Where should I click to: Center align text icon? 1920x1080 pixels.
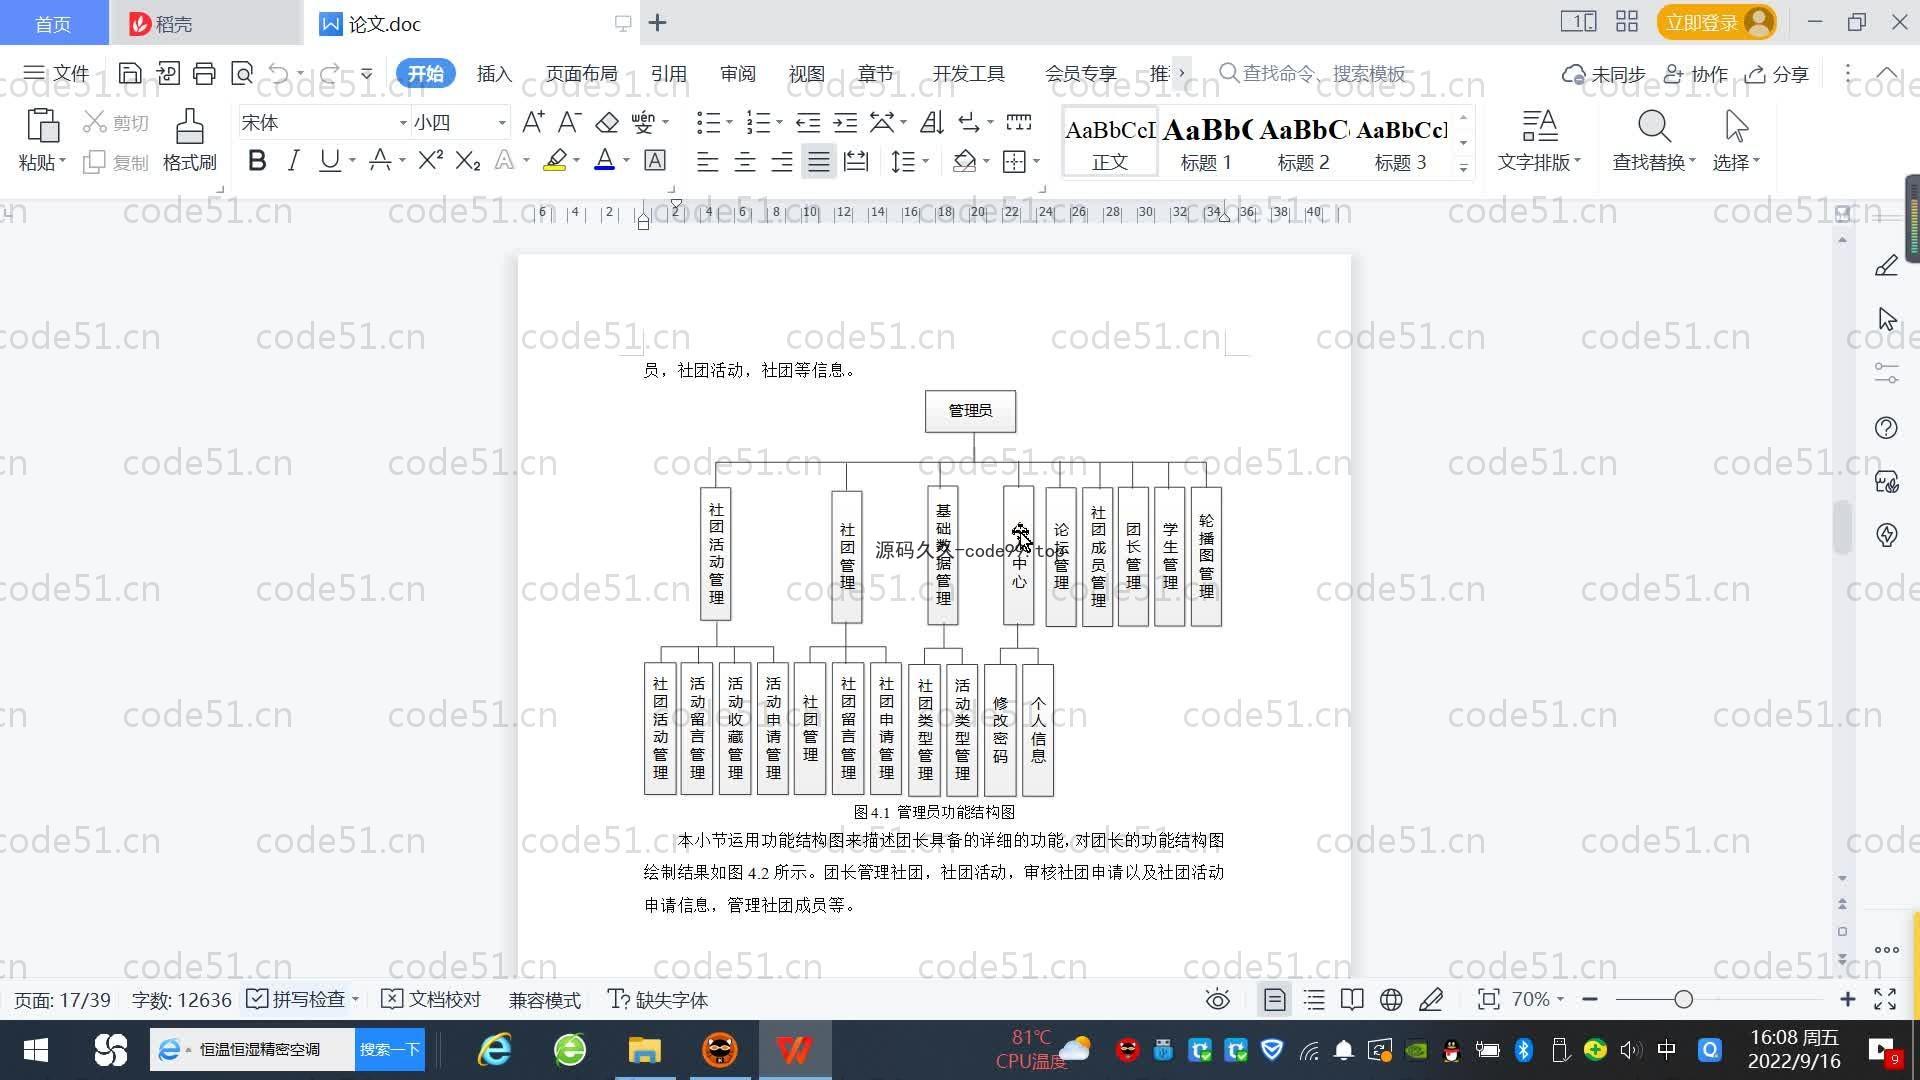click(745, 161)
